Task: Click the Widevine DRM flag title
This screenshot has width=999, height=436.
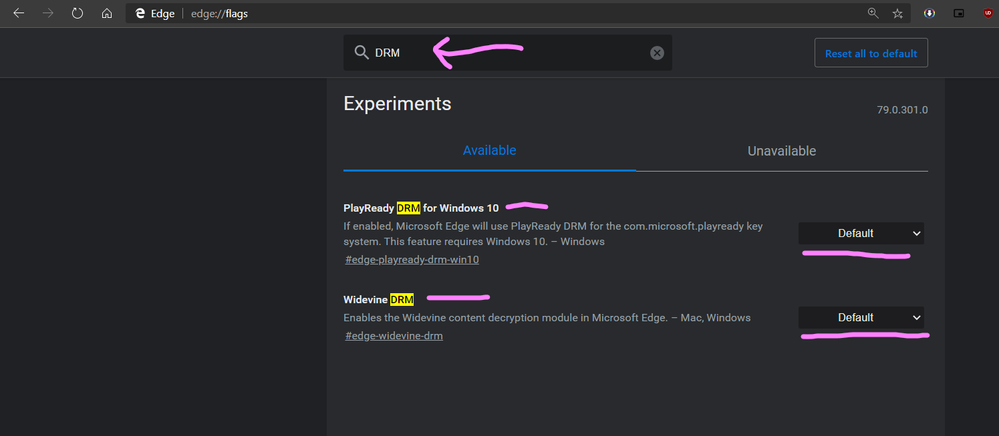Action: pyautogui.click(x=378, y=299)
